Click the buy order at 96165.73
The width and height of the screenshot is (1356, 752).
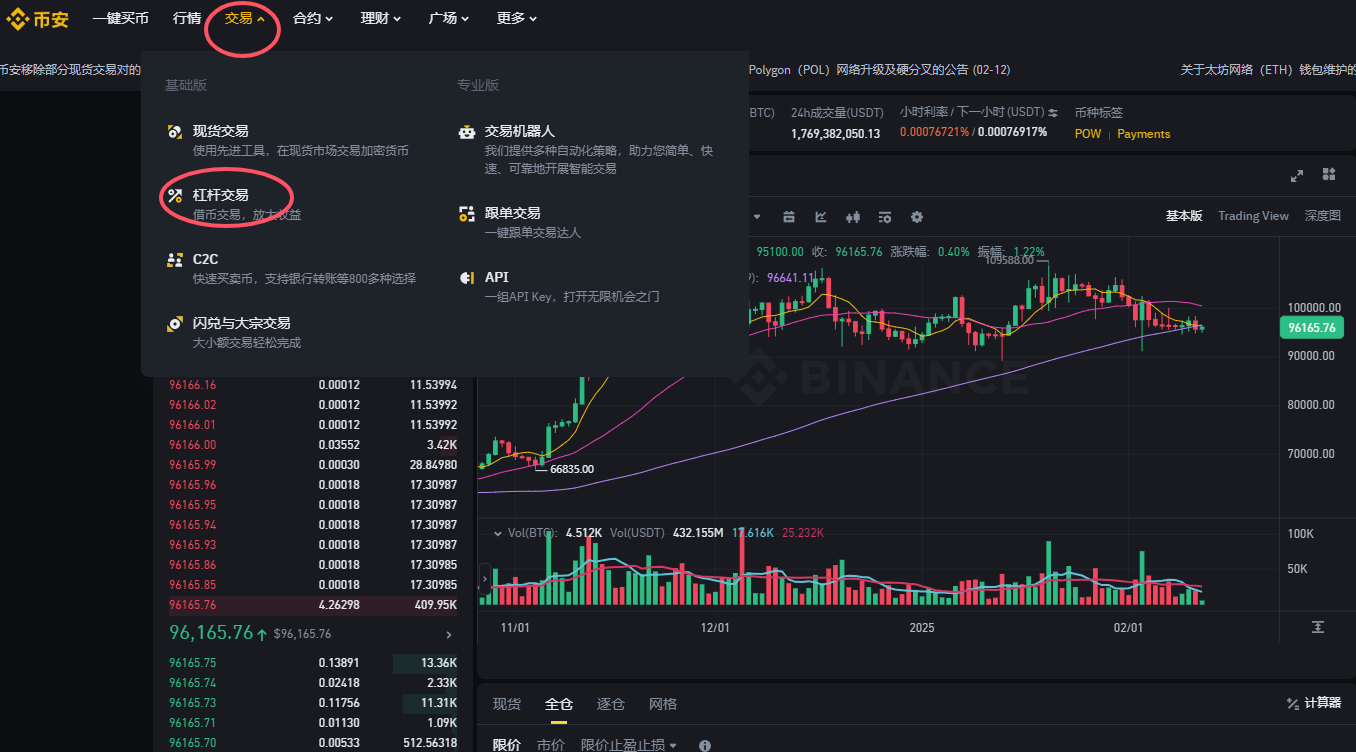pos(313,703)
